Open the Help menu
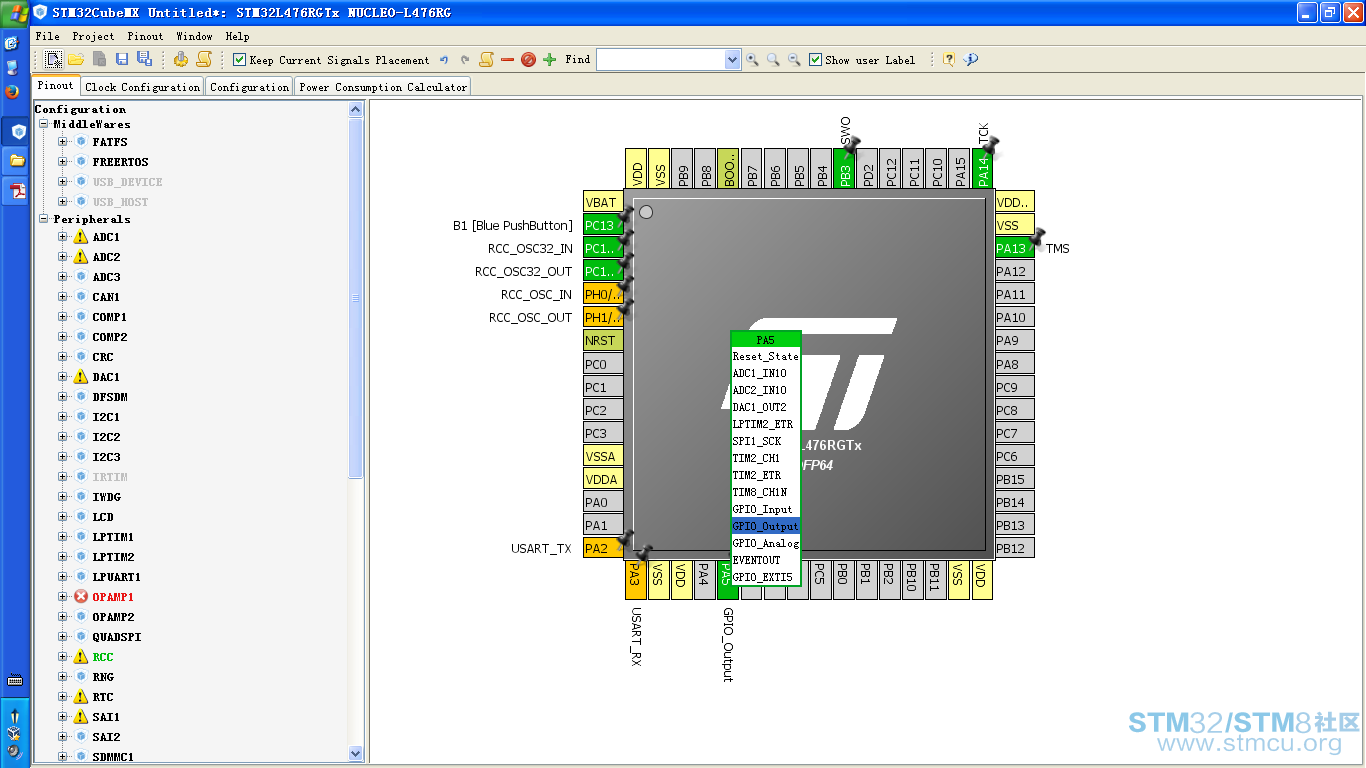This screenshot has width=1366, height=768. click(x=237, y=36)
